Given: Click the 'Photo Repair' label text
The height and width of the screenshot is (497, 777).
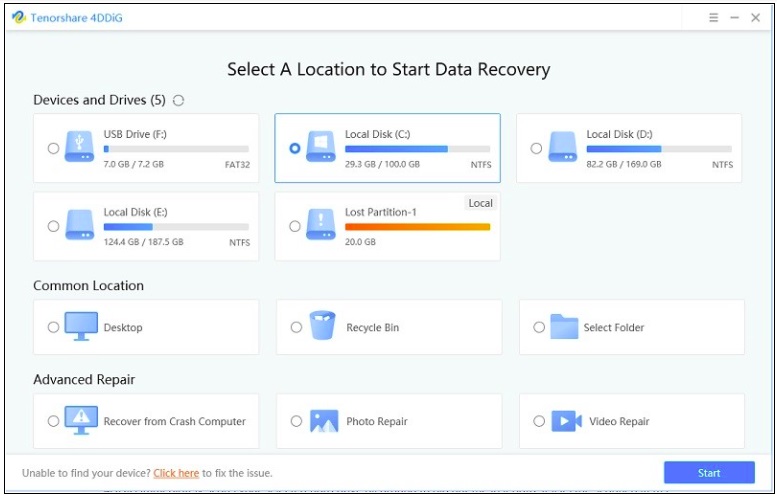Looking at the screenshot, I should click(377, 422).
